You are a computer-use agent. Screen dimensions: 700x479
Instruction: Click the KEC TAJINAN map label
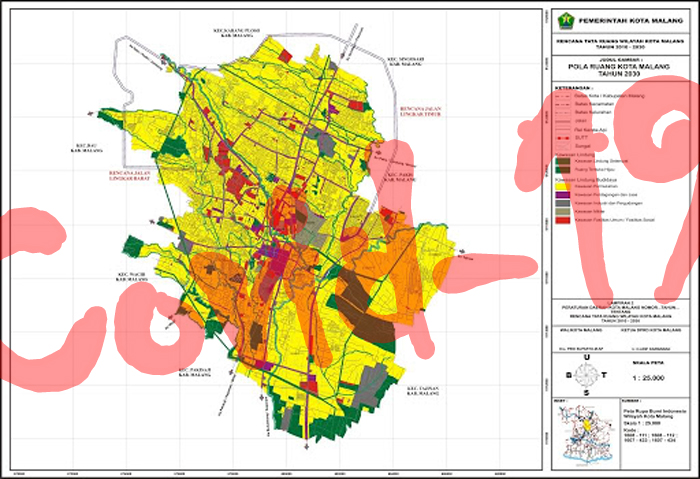pyautogui.click(x=423, y=391)
